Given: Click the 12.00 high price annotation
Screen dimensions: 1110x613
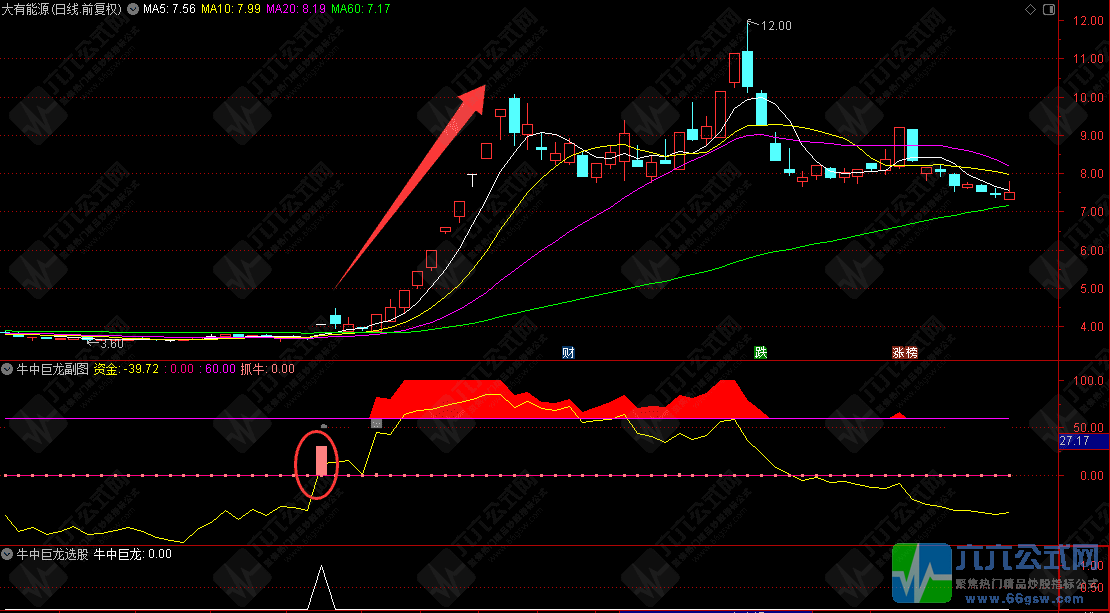Looking at the screenshot, I should click(776, 26).
